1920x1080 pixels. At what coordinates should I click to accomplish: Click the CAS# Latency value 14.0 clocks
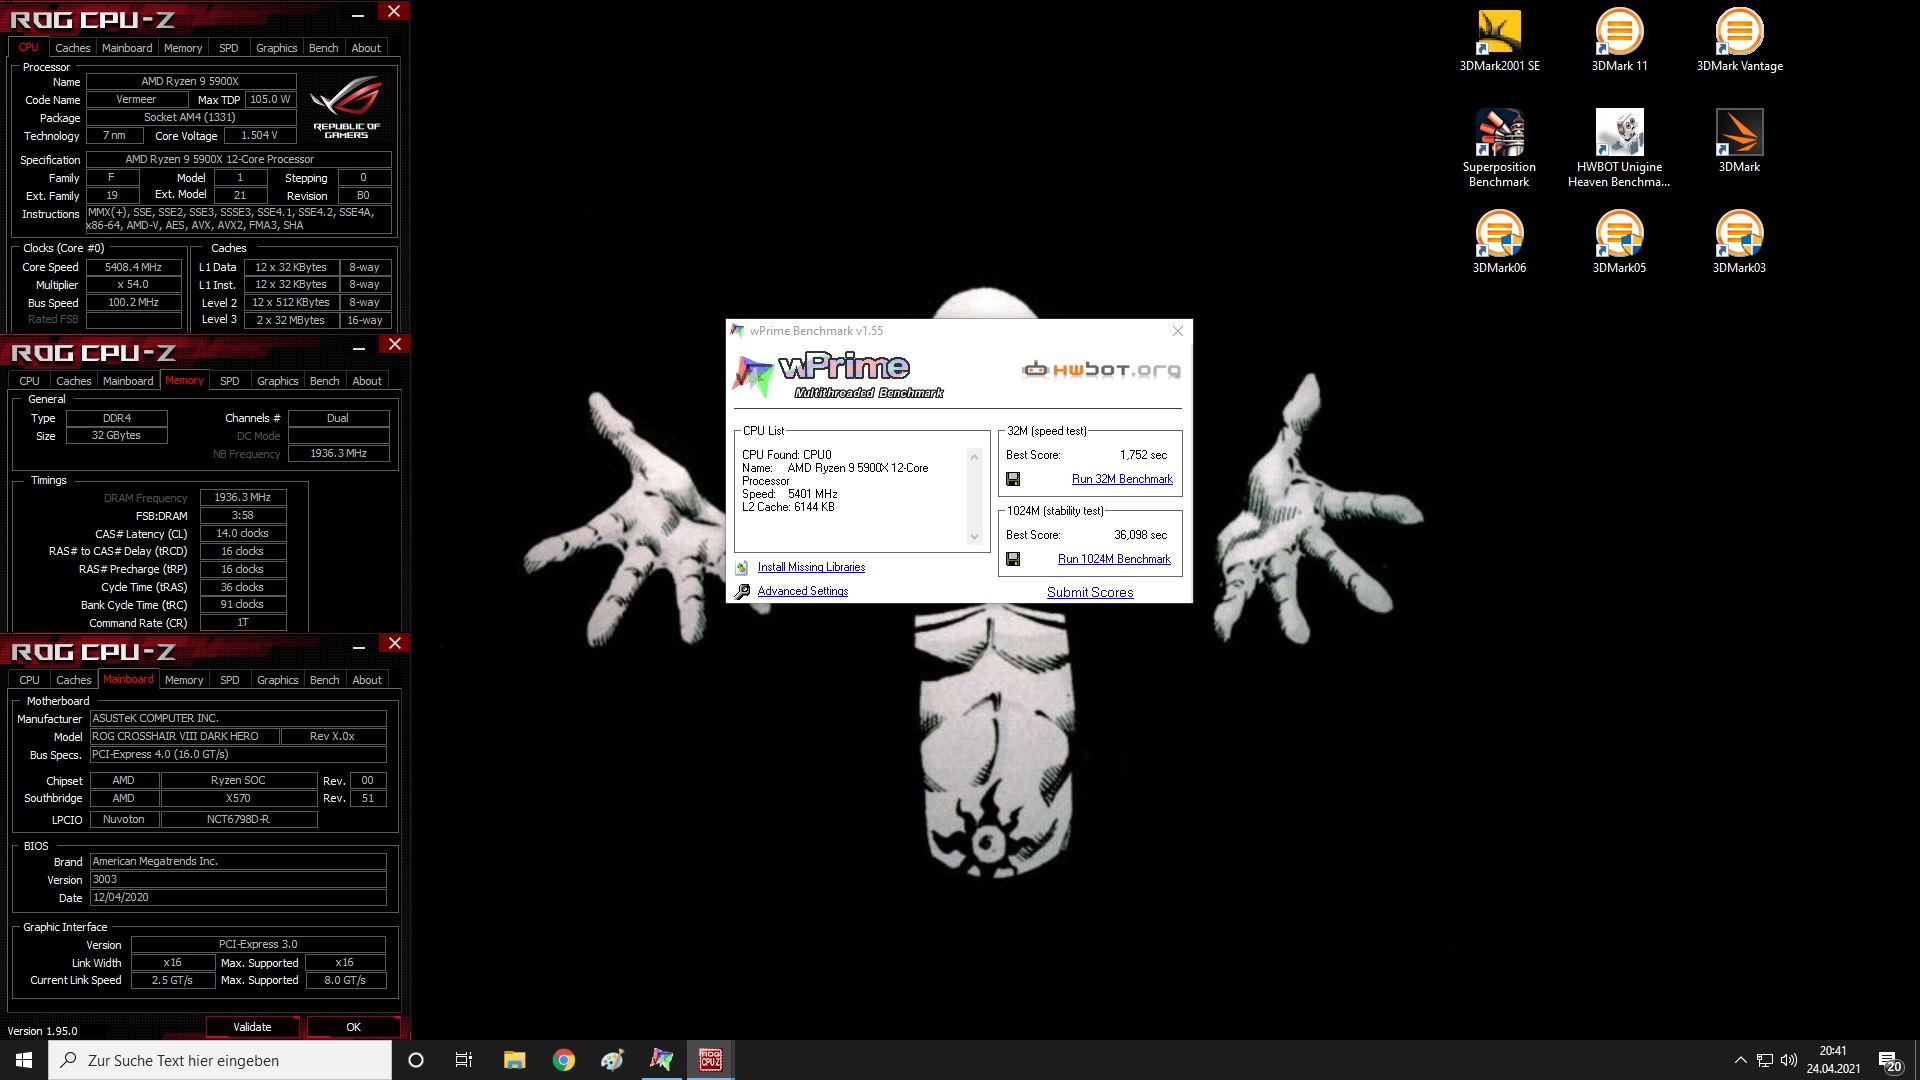point(243,534)
